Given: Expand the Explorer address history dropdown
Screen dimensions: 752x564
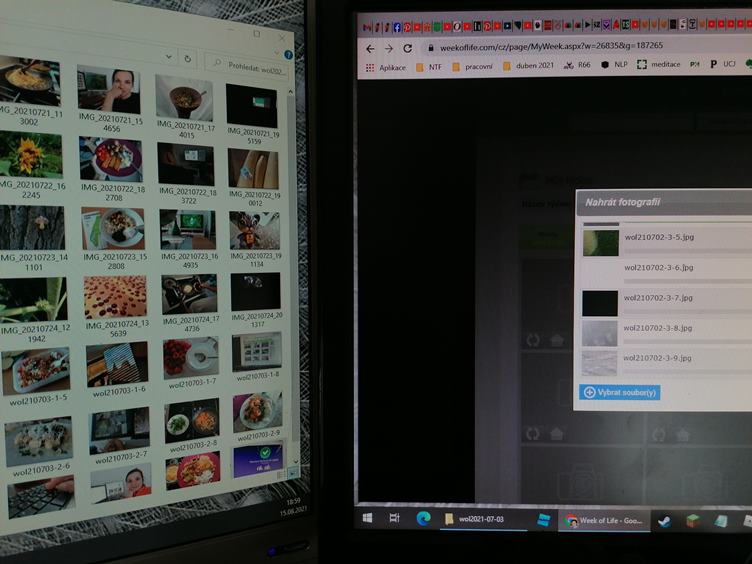Looking at the screenshot, I should [x=169, y=57].
